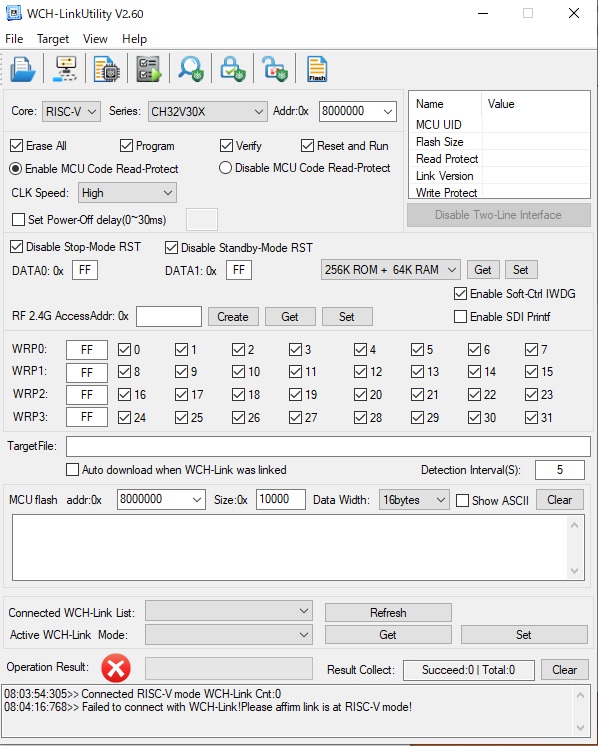Click Get for Active WCH-Link Mode

tap(388, 635)
